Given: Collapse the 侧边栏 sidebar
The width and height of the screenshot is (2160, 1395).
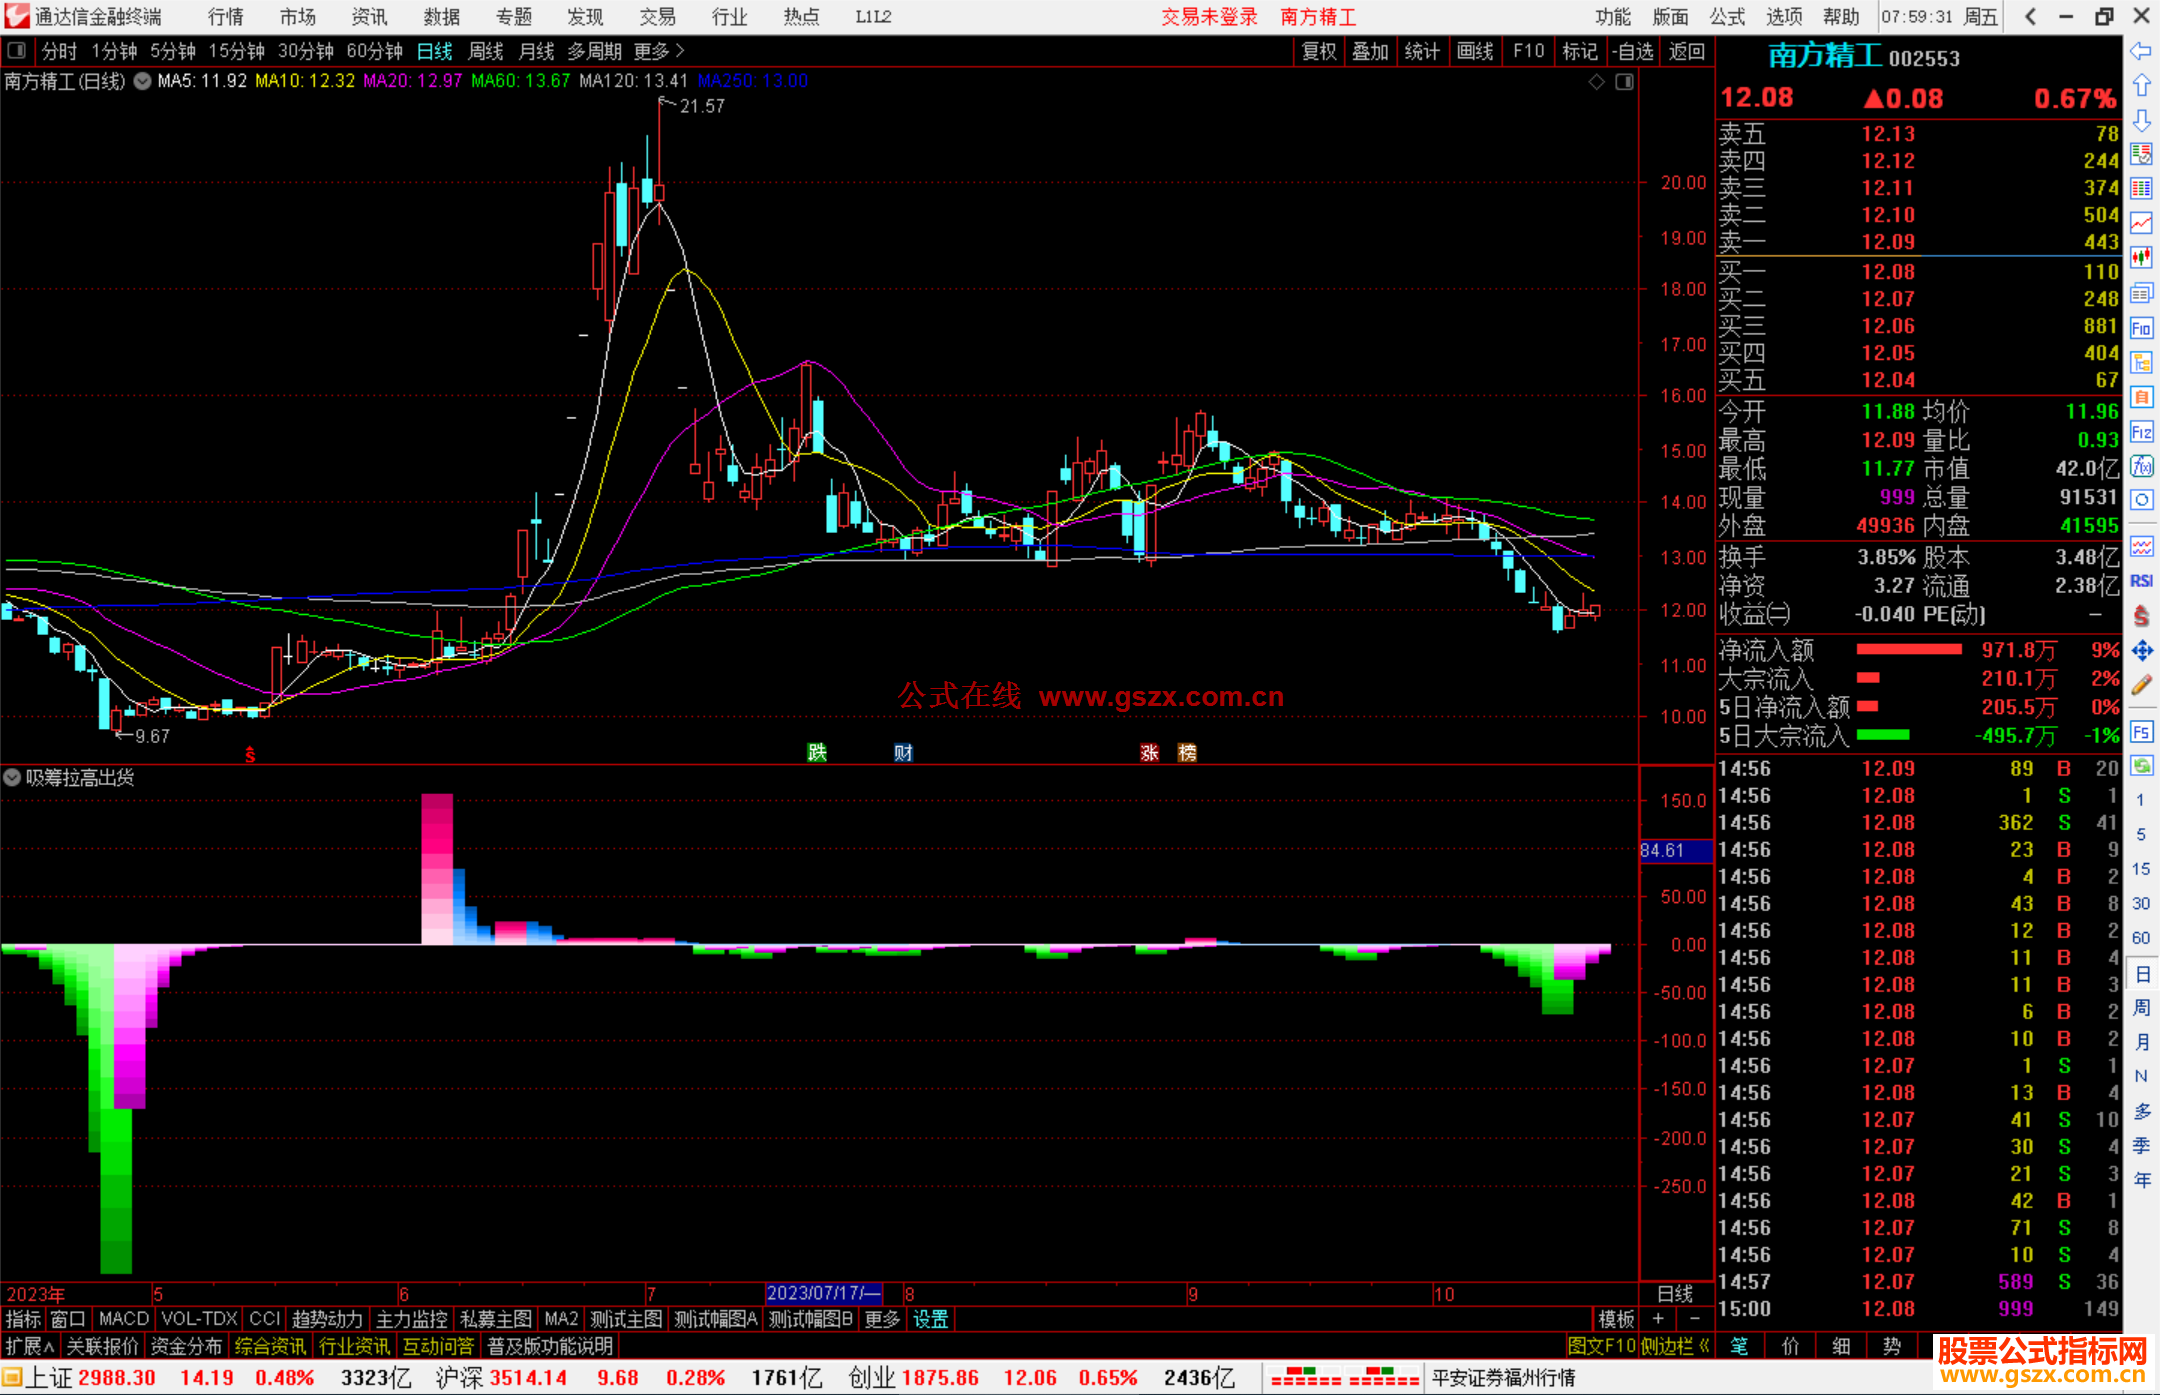Looking at the screenshot, I should 1675,1346.
